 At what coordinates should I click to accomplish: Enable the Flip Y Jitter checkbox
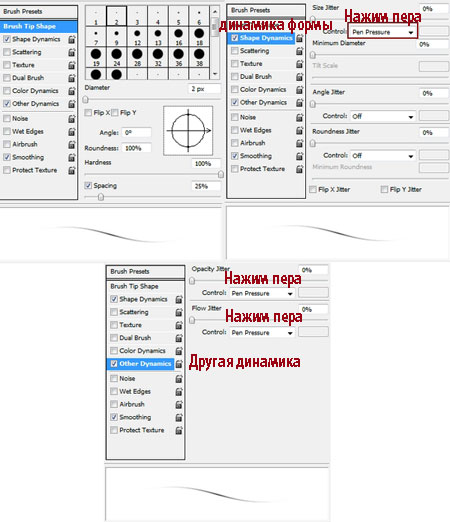(384, 190)
